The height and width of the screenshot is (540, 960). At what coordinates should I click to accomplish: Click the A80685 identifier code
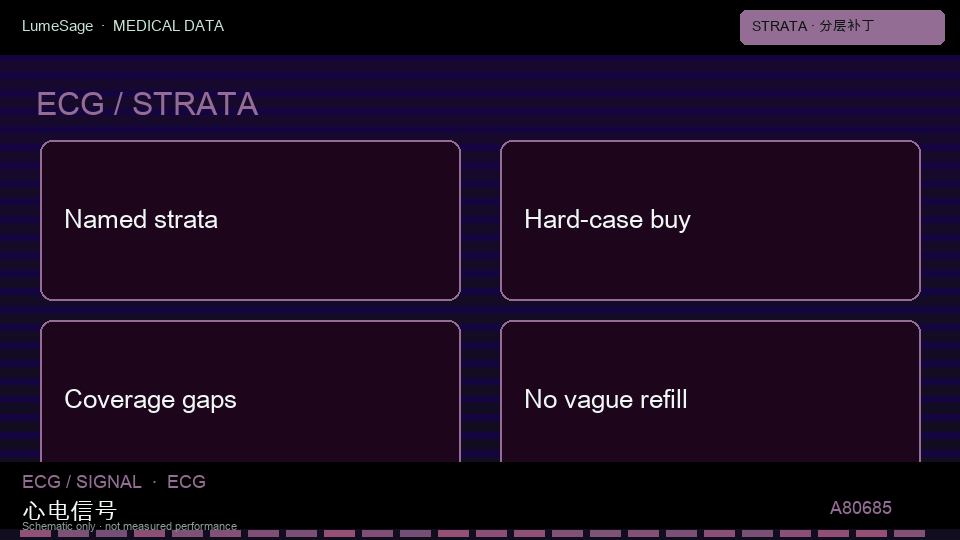tap(860, 508)
